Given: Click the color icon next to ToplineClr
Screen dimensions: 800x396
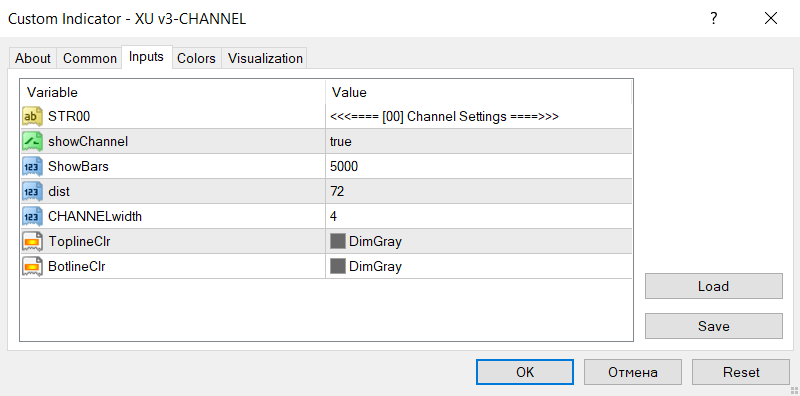Looking at the screenshot, I should click(32, 241).
